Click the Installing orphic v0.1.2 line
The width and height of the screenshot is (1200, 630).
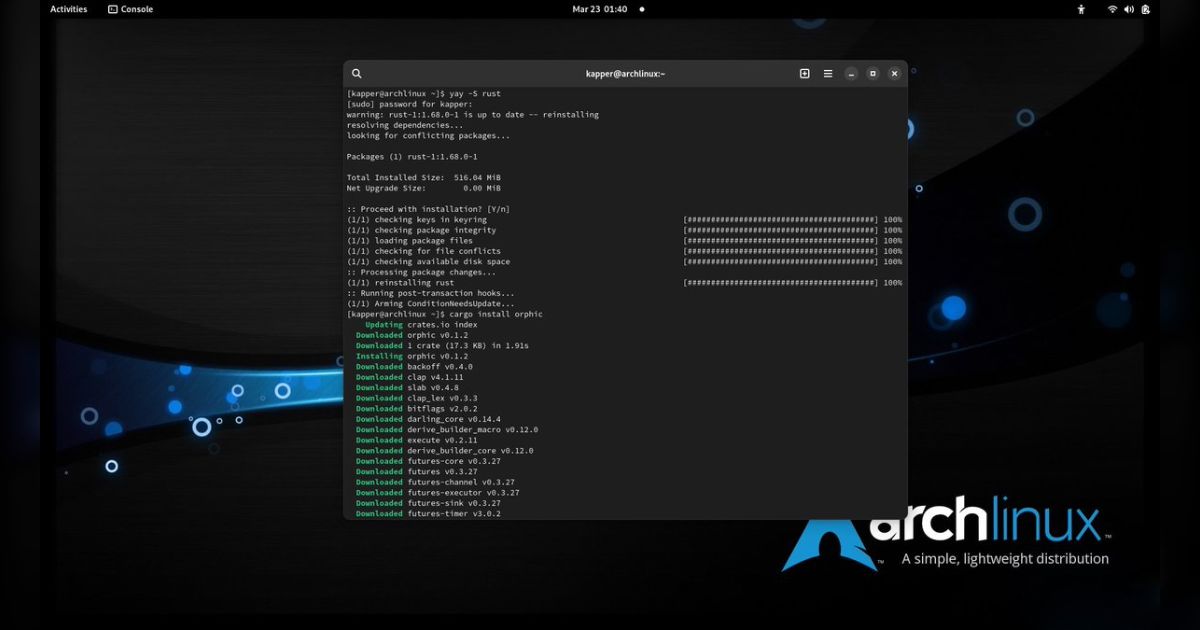pos(408,355)
